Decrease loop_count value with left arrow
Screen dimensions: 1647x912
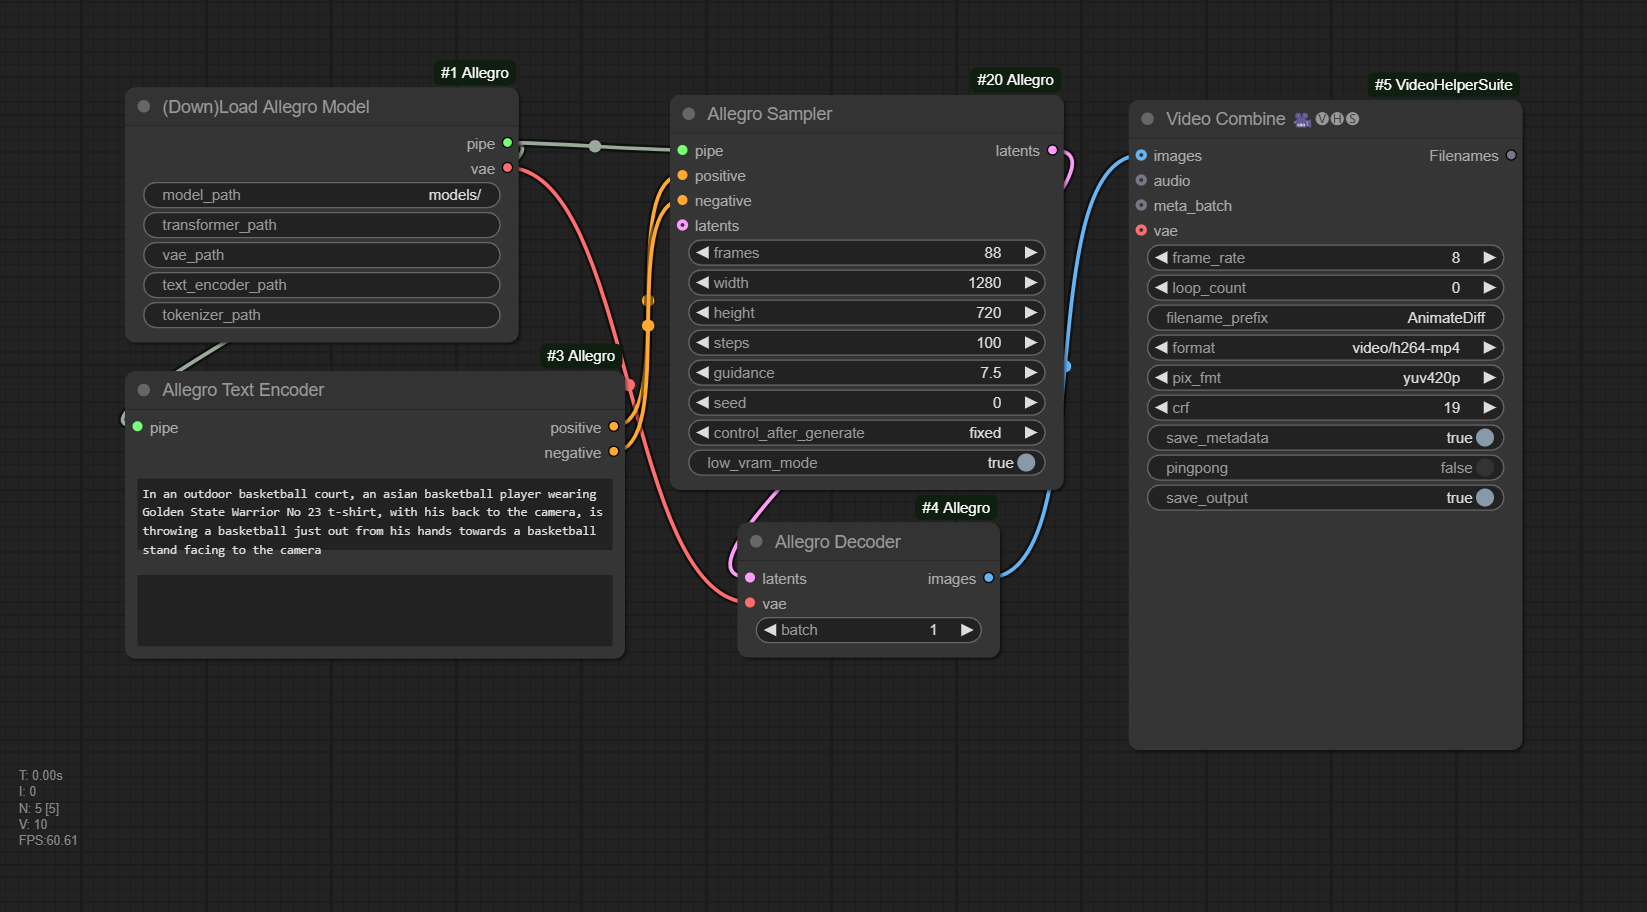click(x=1162, y=288)
